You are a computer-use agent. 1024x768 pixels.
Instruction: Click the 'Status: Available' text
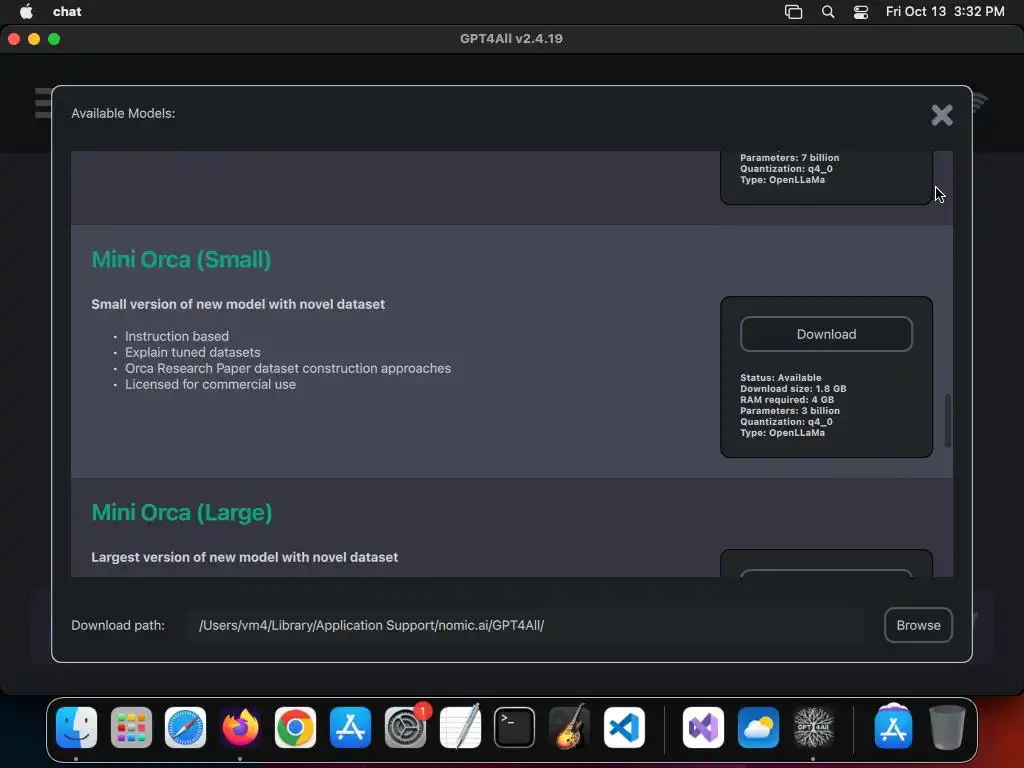tap(780, 377)
